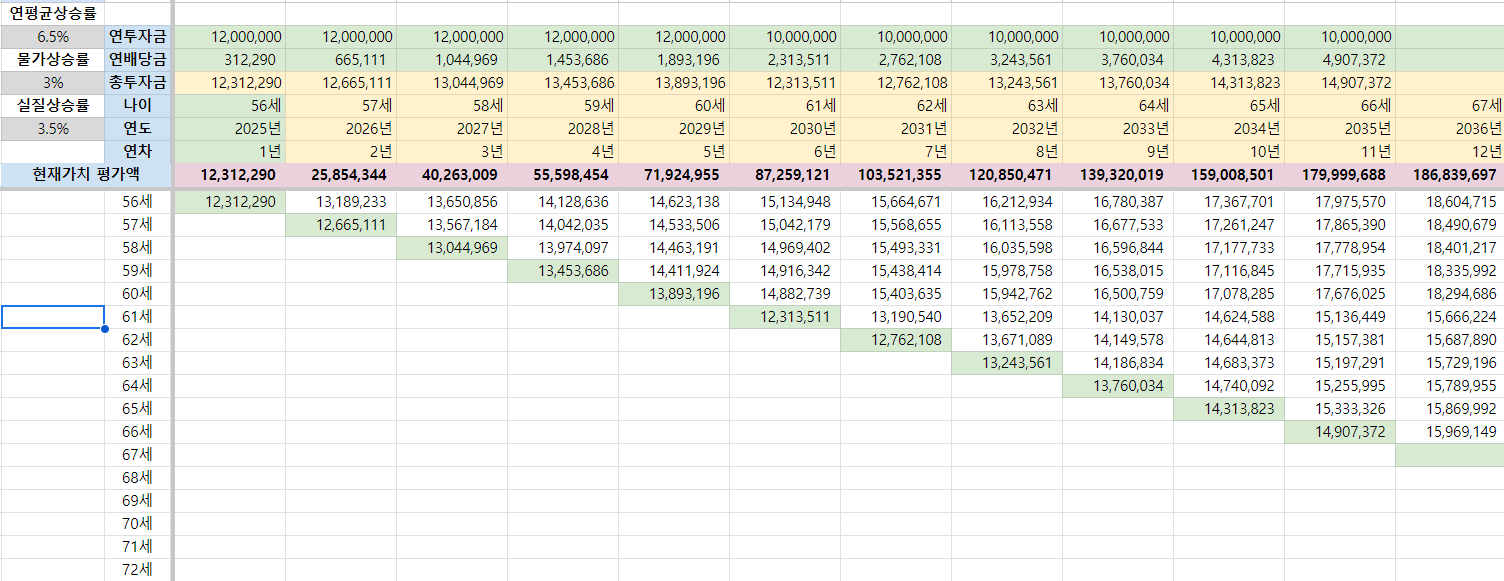Screen dimensions: 1504x581
Task: Click the 총투자금 row header
Action: click(138, 82)
